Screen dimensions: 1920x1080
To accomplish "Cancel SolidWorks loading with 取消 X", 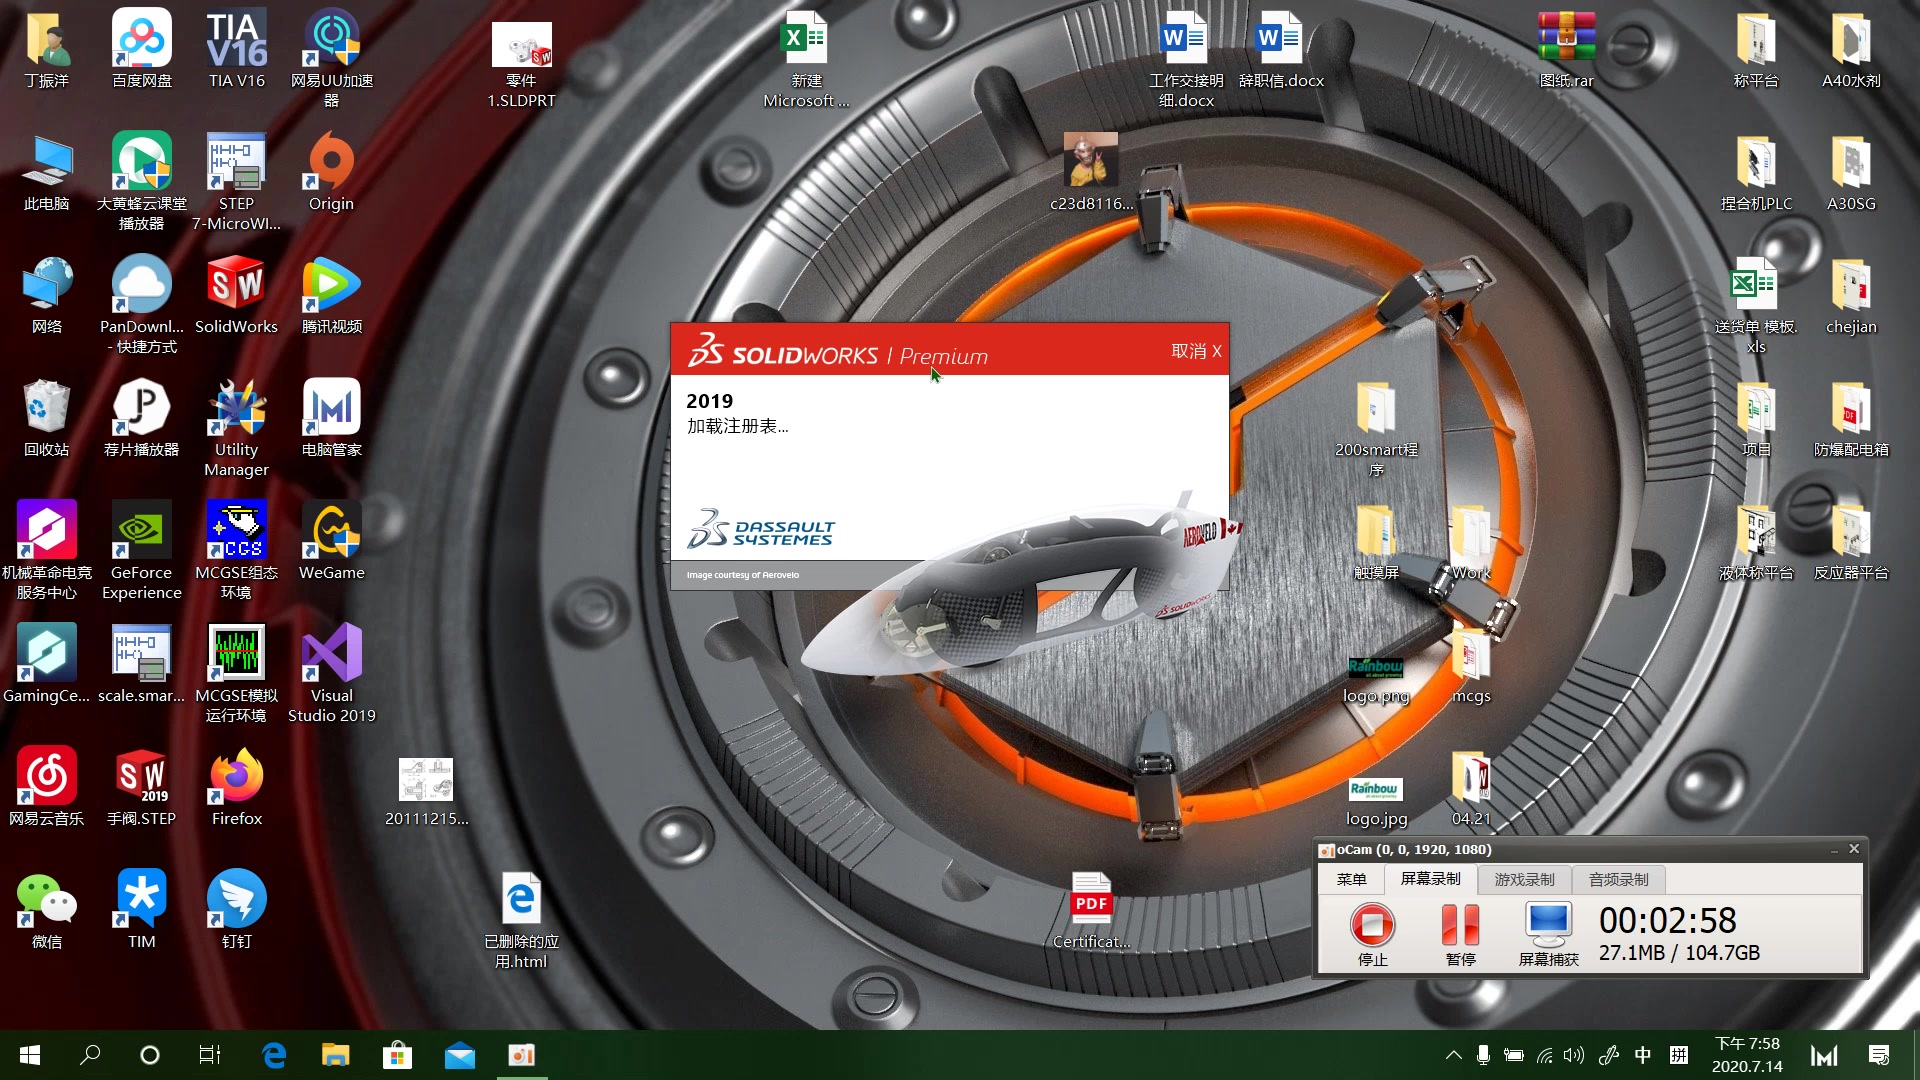I will [1196, 351].
